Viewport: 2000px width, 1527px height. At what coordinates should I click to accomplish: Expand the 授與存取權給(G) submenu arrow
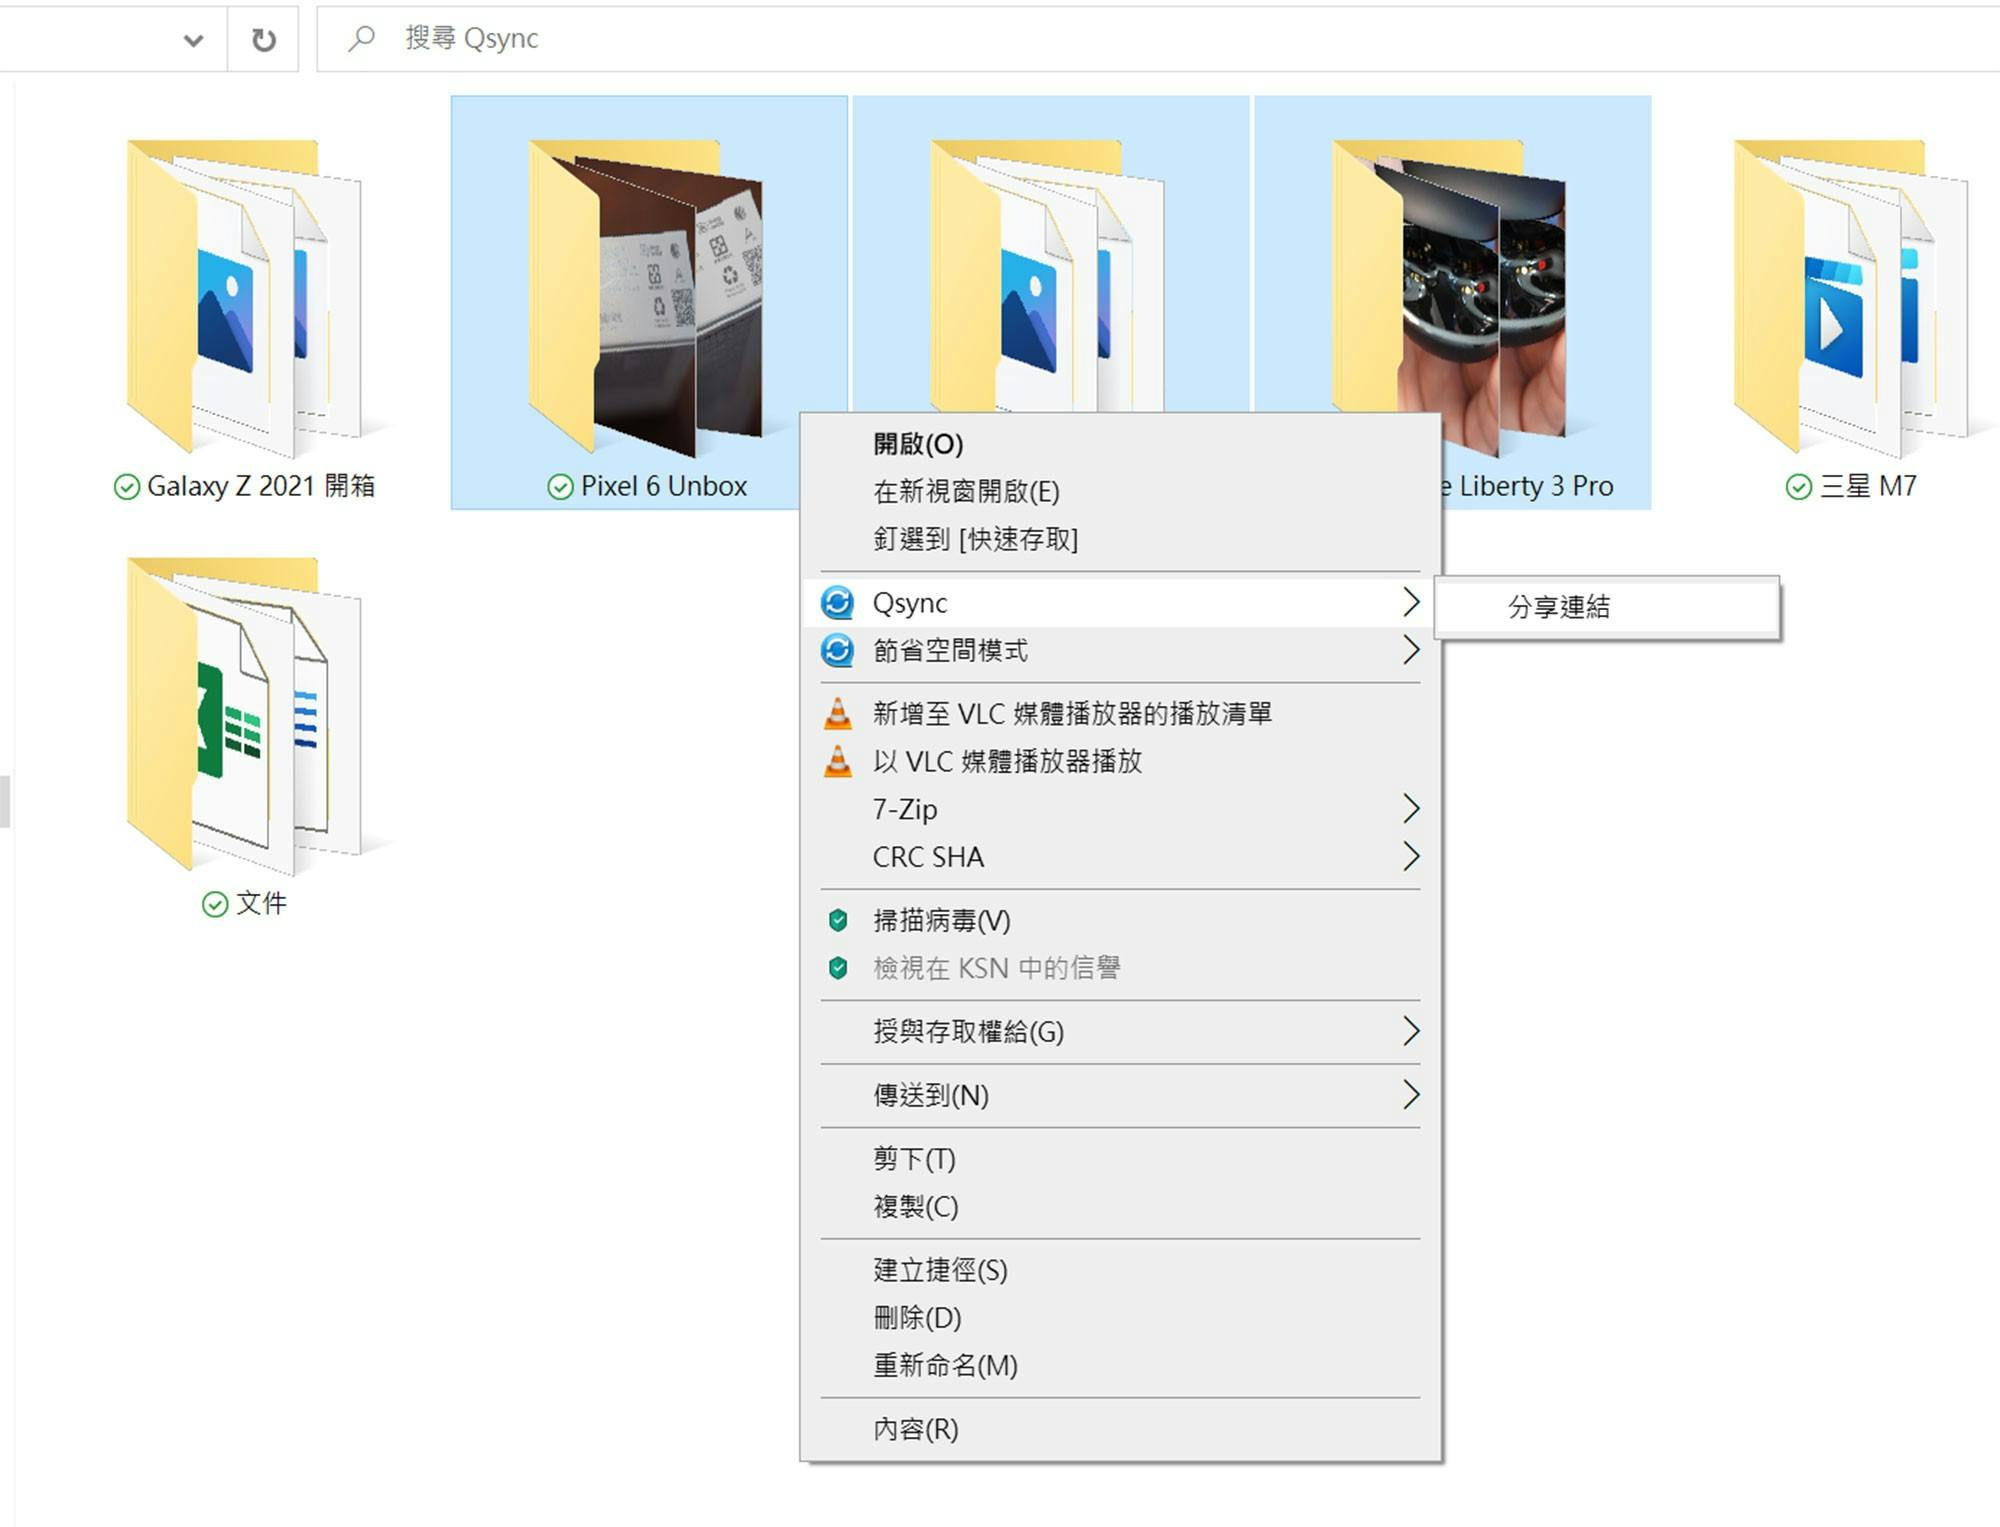point(1410,1031)
